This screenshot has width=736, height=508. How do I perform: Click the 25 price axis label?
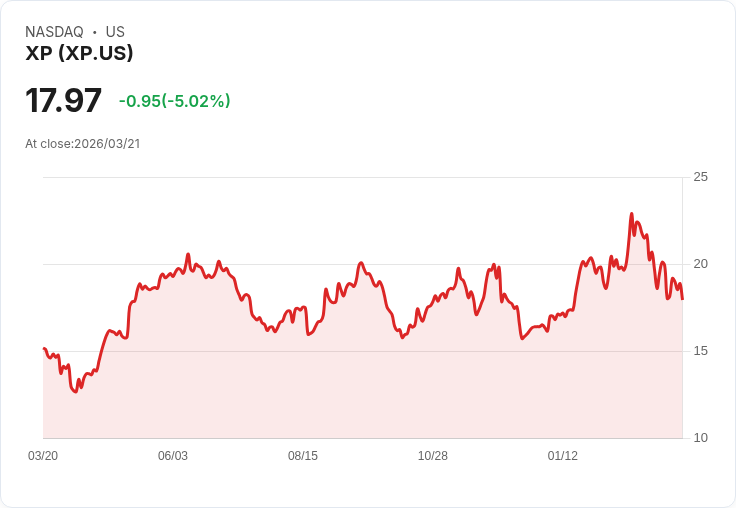pos(700,177)
